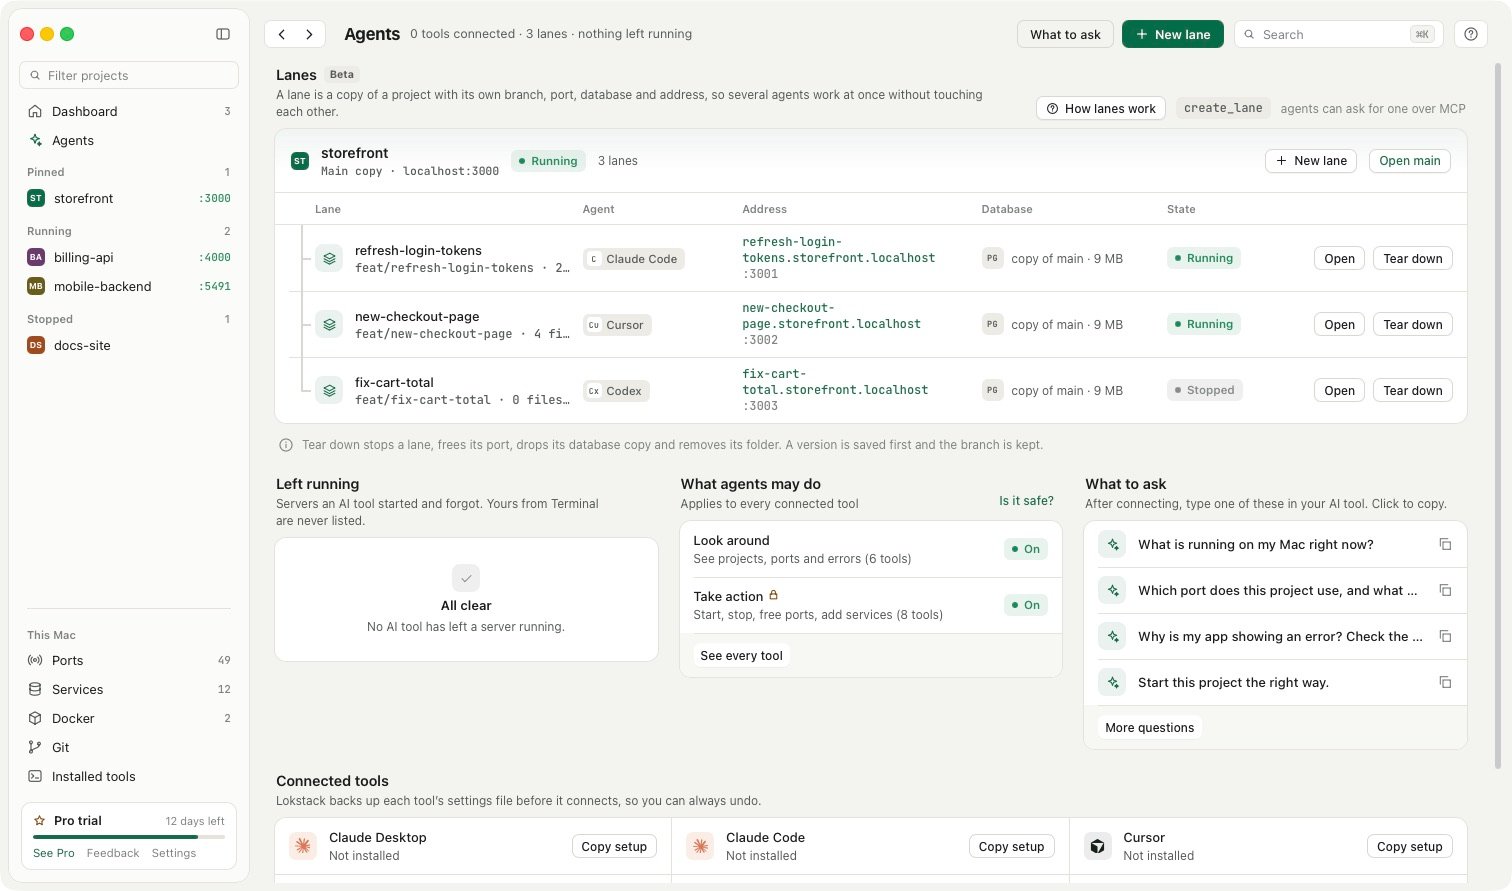Tear down the fix-cart-total lane
Viewport: 1512px width, 891px height.
click(1412, 390)
